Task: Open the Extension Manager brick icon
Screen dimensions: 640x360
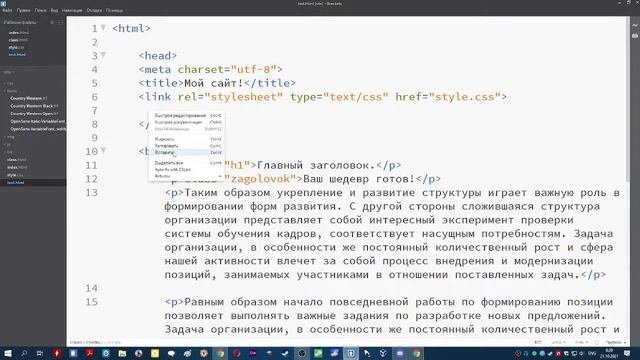Action: [x=635, y=36]
